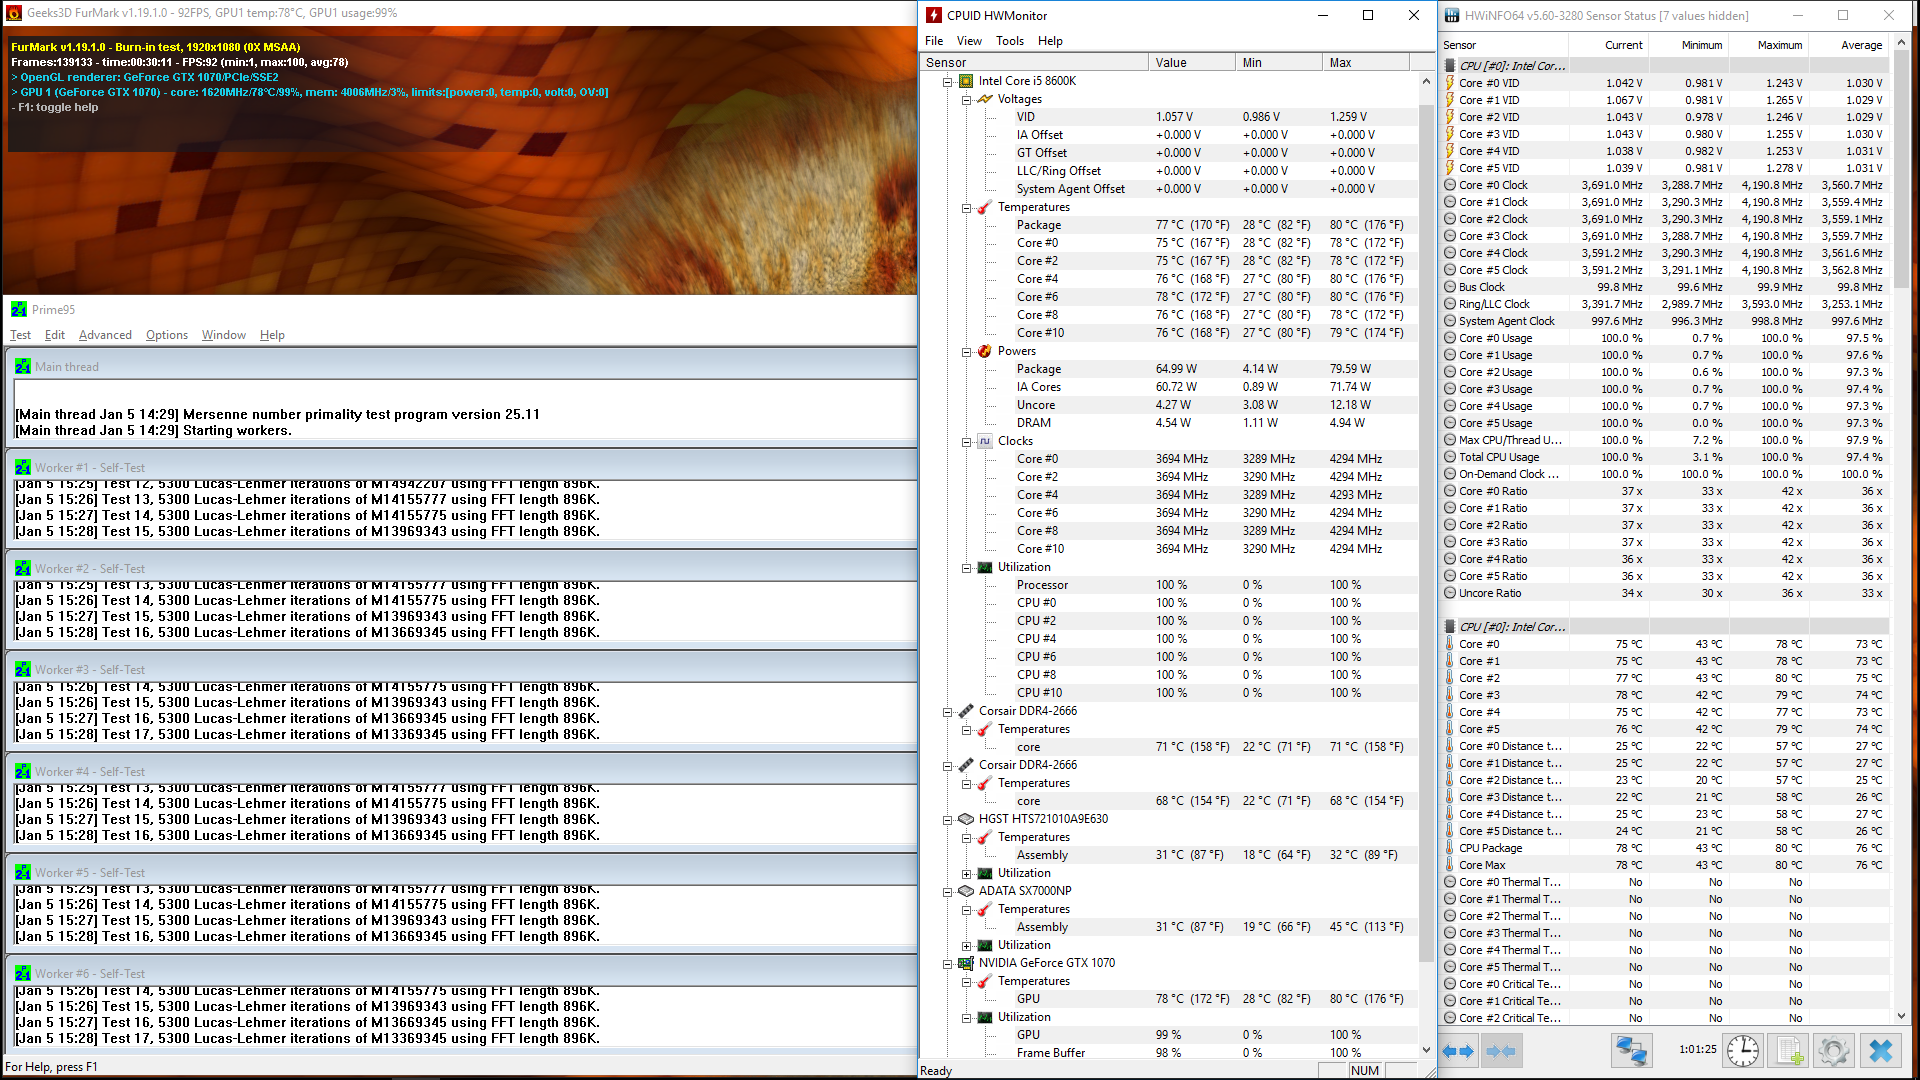The image size is (1920, 1080).
Task: Click the Intel Core i5 8600K chip icon
Action: tap(966, 81)
